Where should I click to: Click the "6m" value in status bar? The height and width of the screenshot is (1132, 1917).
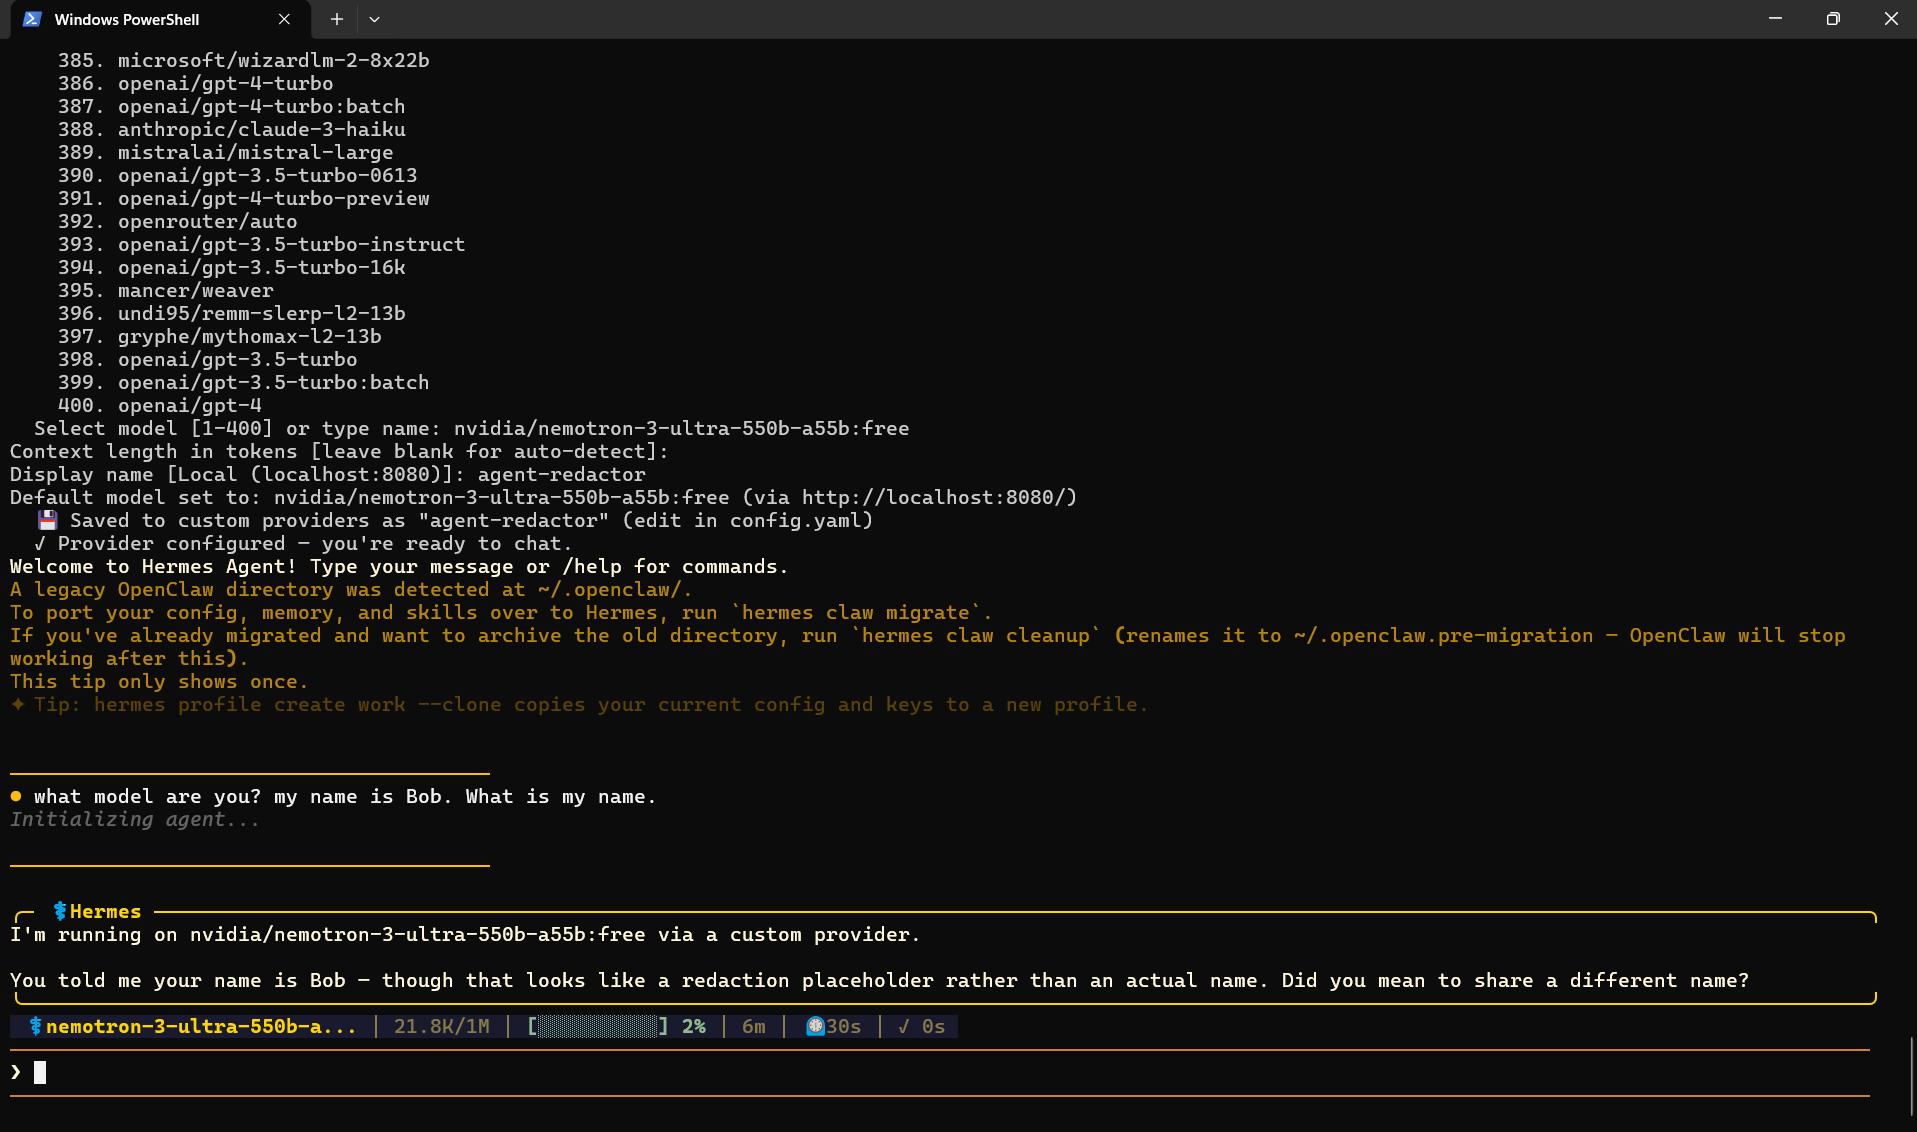(754, 1026)
